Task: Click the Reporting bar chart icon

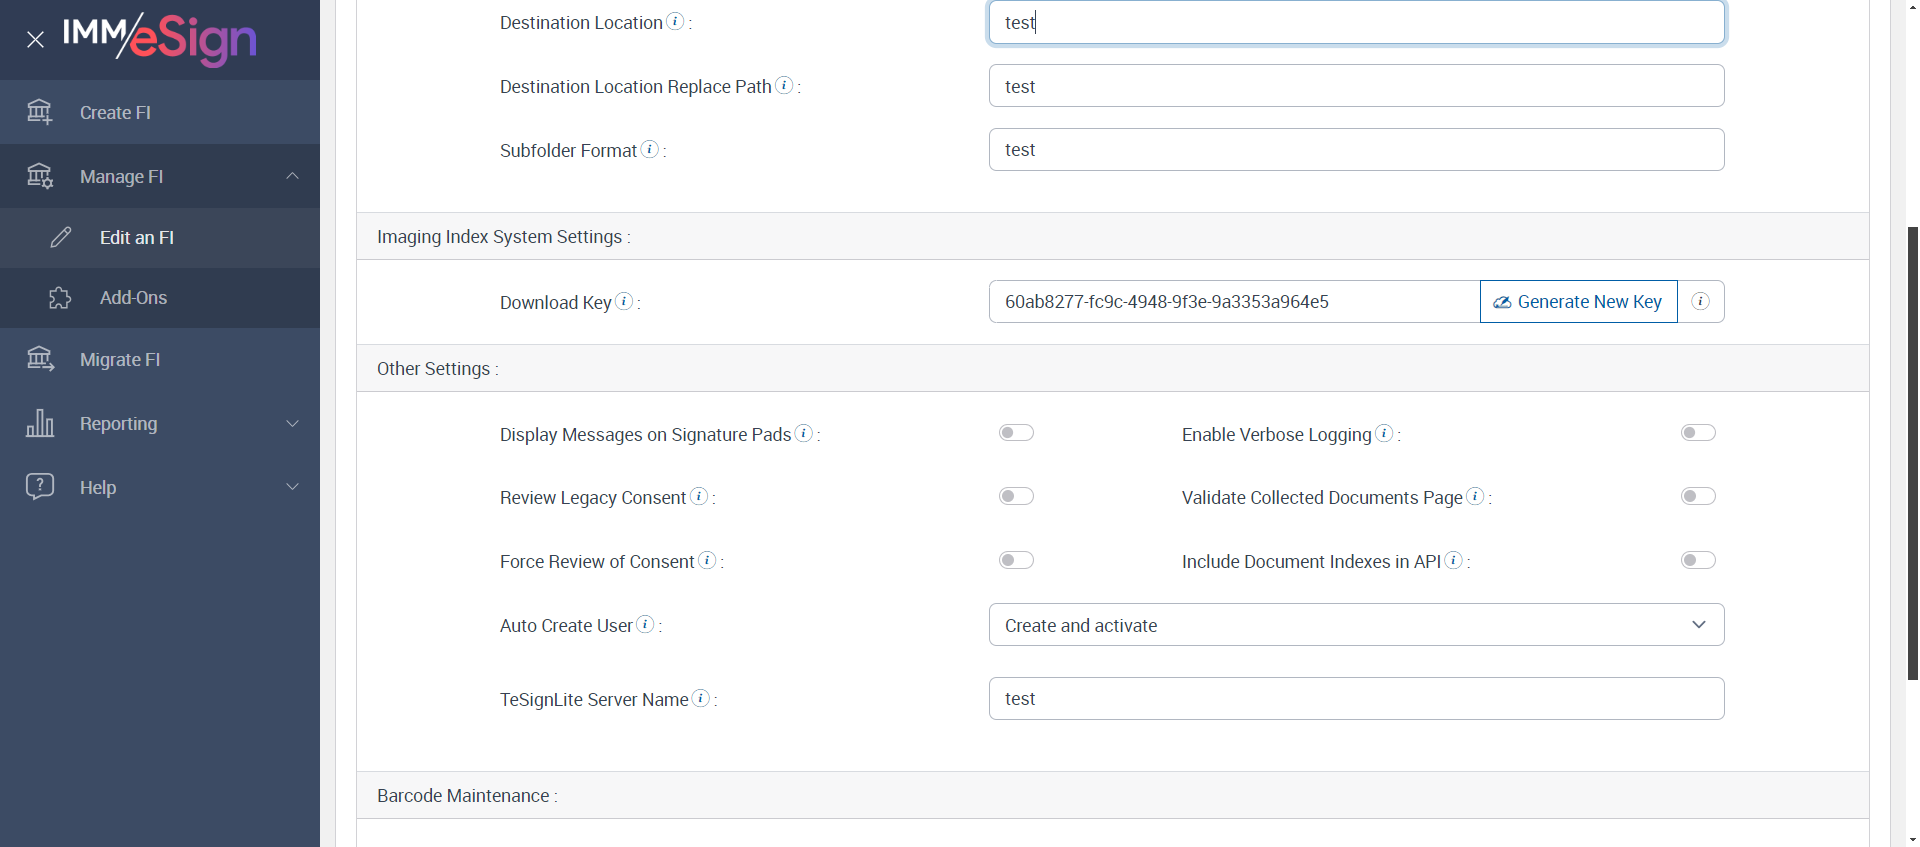Action: click(x=40, y=423)
